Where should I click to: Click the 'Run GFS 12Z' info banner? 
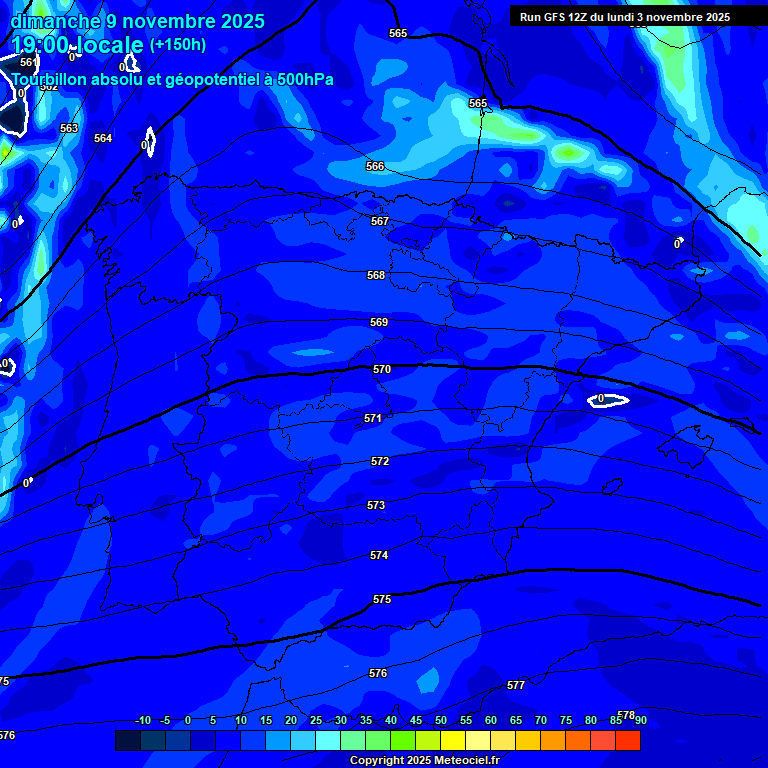(625, 17)
